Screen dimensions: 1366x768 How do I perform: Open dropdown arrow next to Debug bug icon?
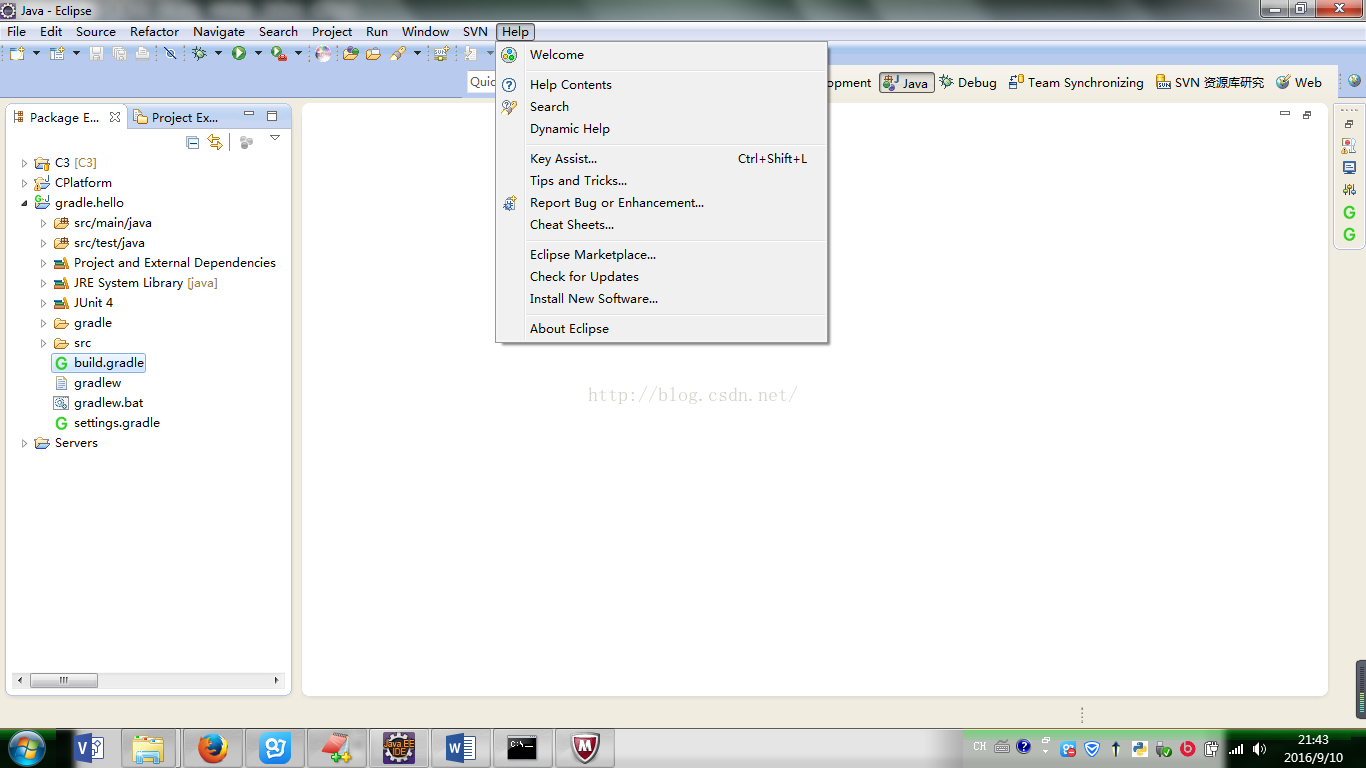pyautogui.click(x=218, y=54)
